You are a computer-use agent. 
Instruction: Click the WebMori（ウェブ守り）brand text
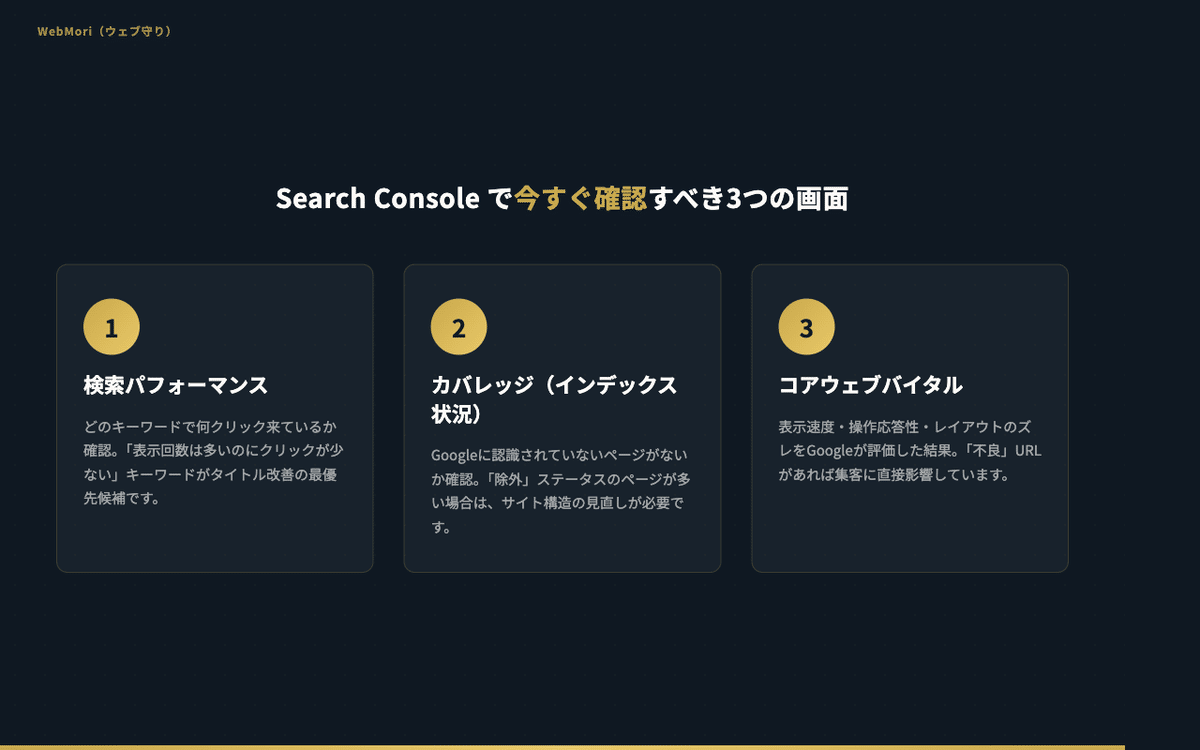pyautogui.click(x=105, y=31)
